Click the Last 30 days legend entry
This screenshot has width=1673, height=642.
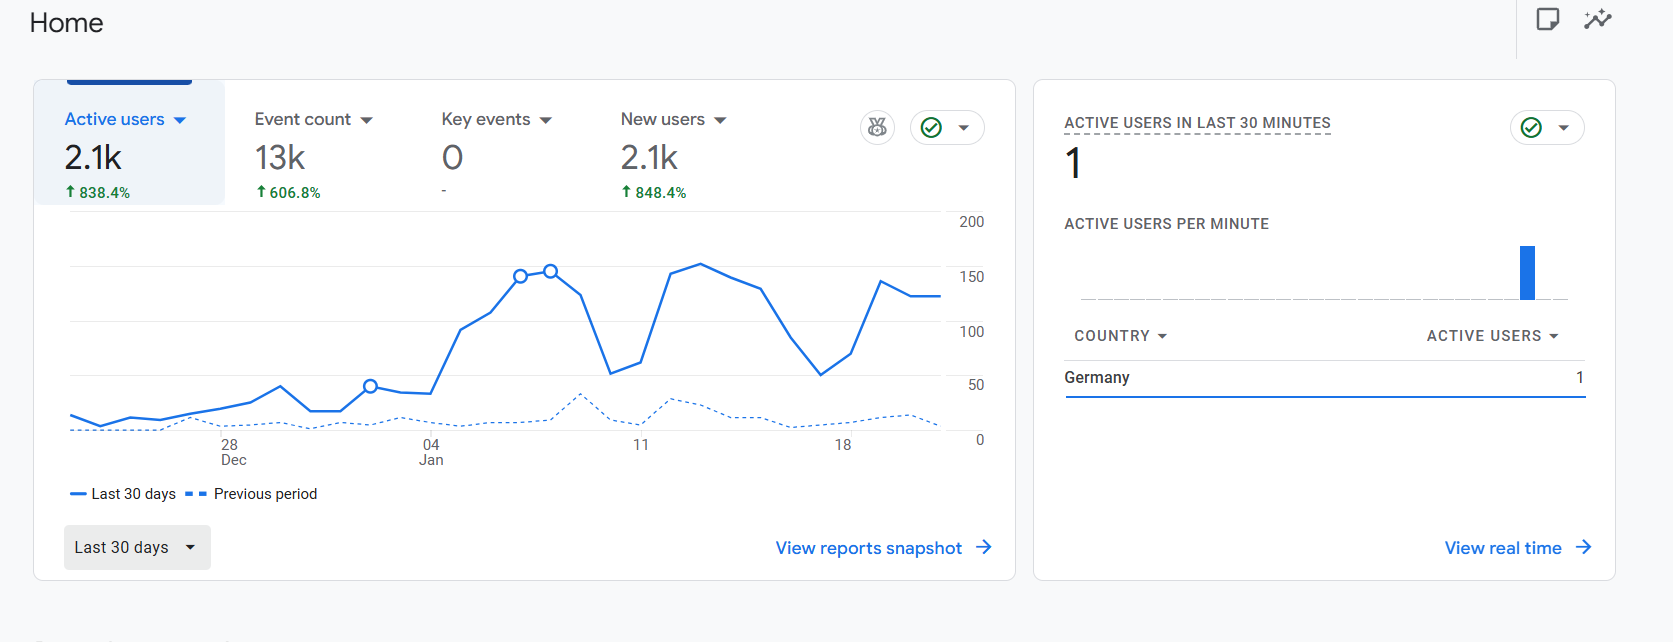pos(123,494)
